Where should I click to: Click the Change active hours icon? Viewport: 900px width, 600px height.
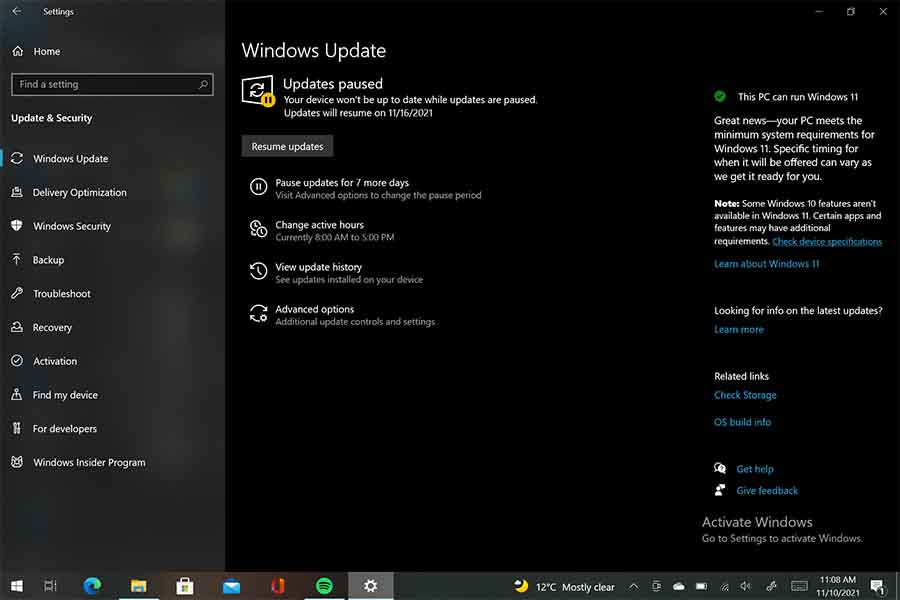pyautogui.click(x=258, y=229)
